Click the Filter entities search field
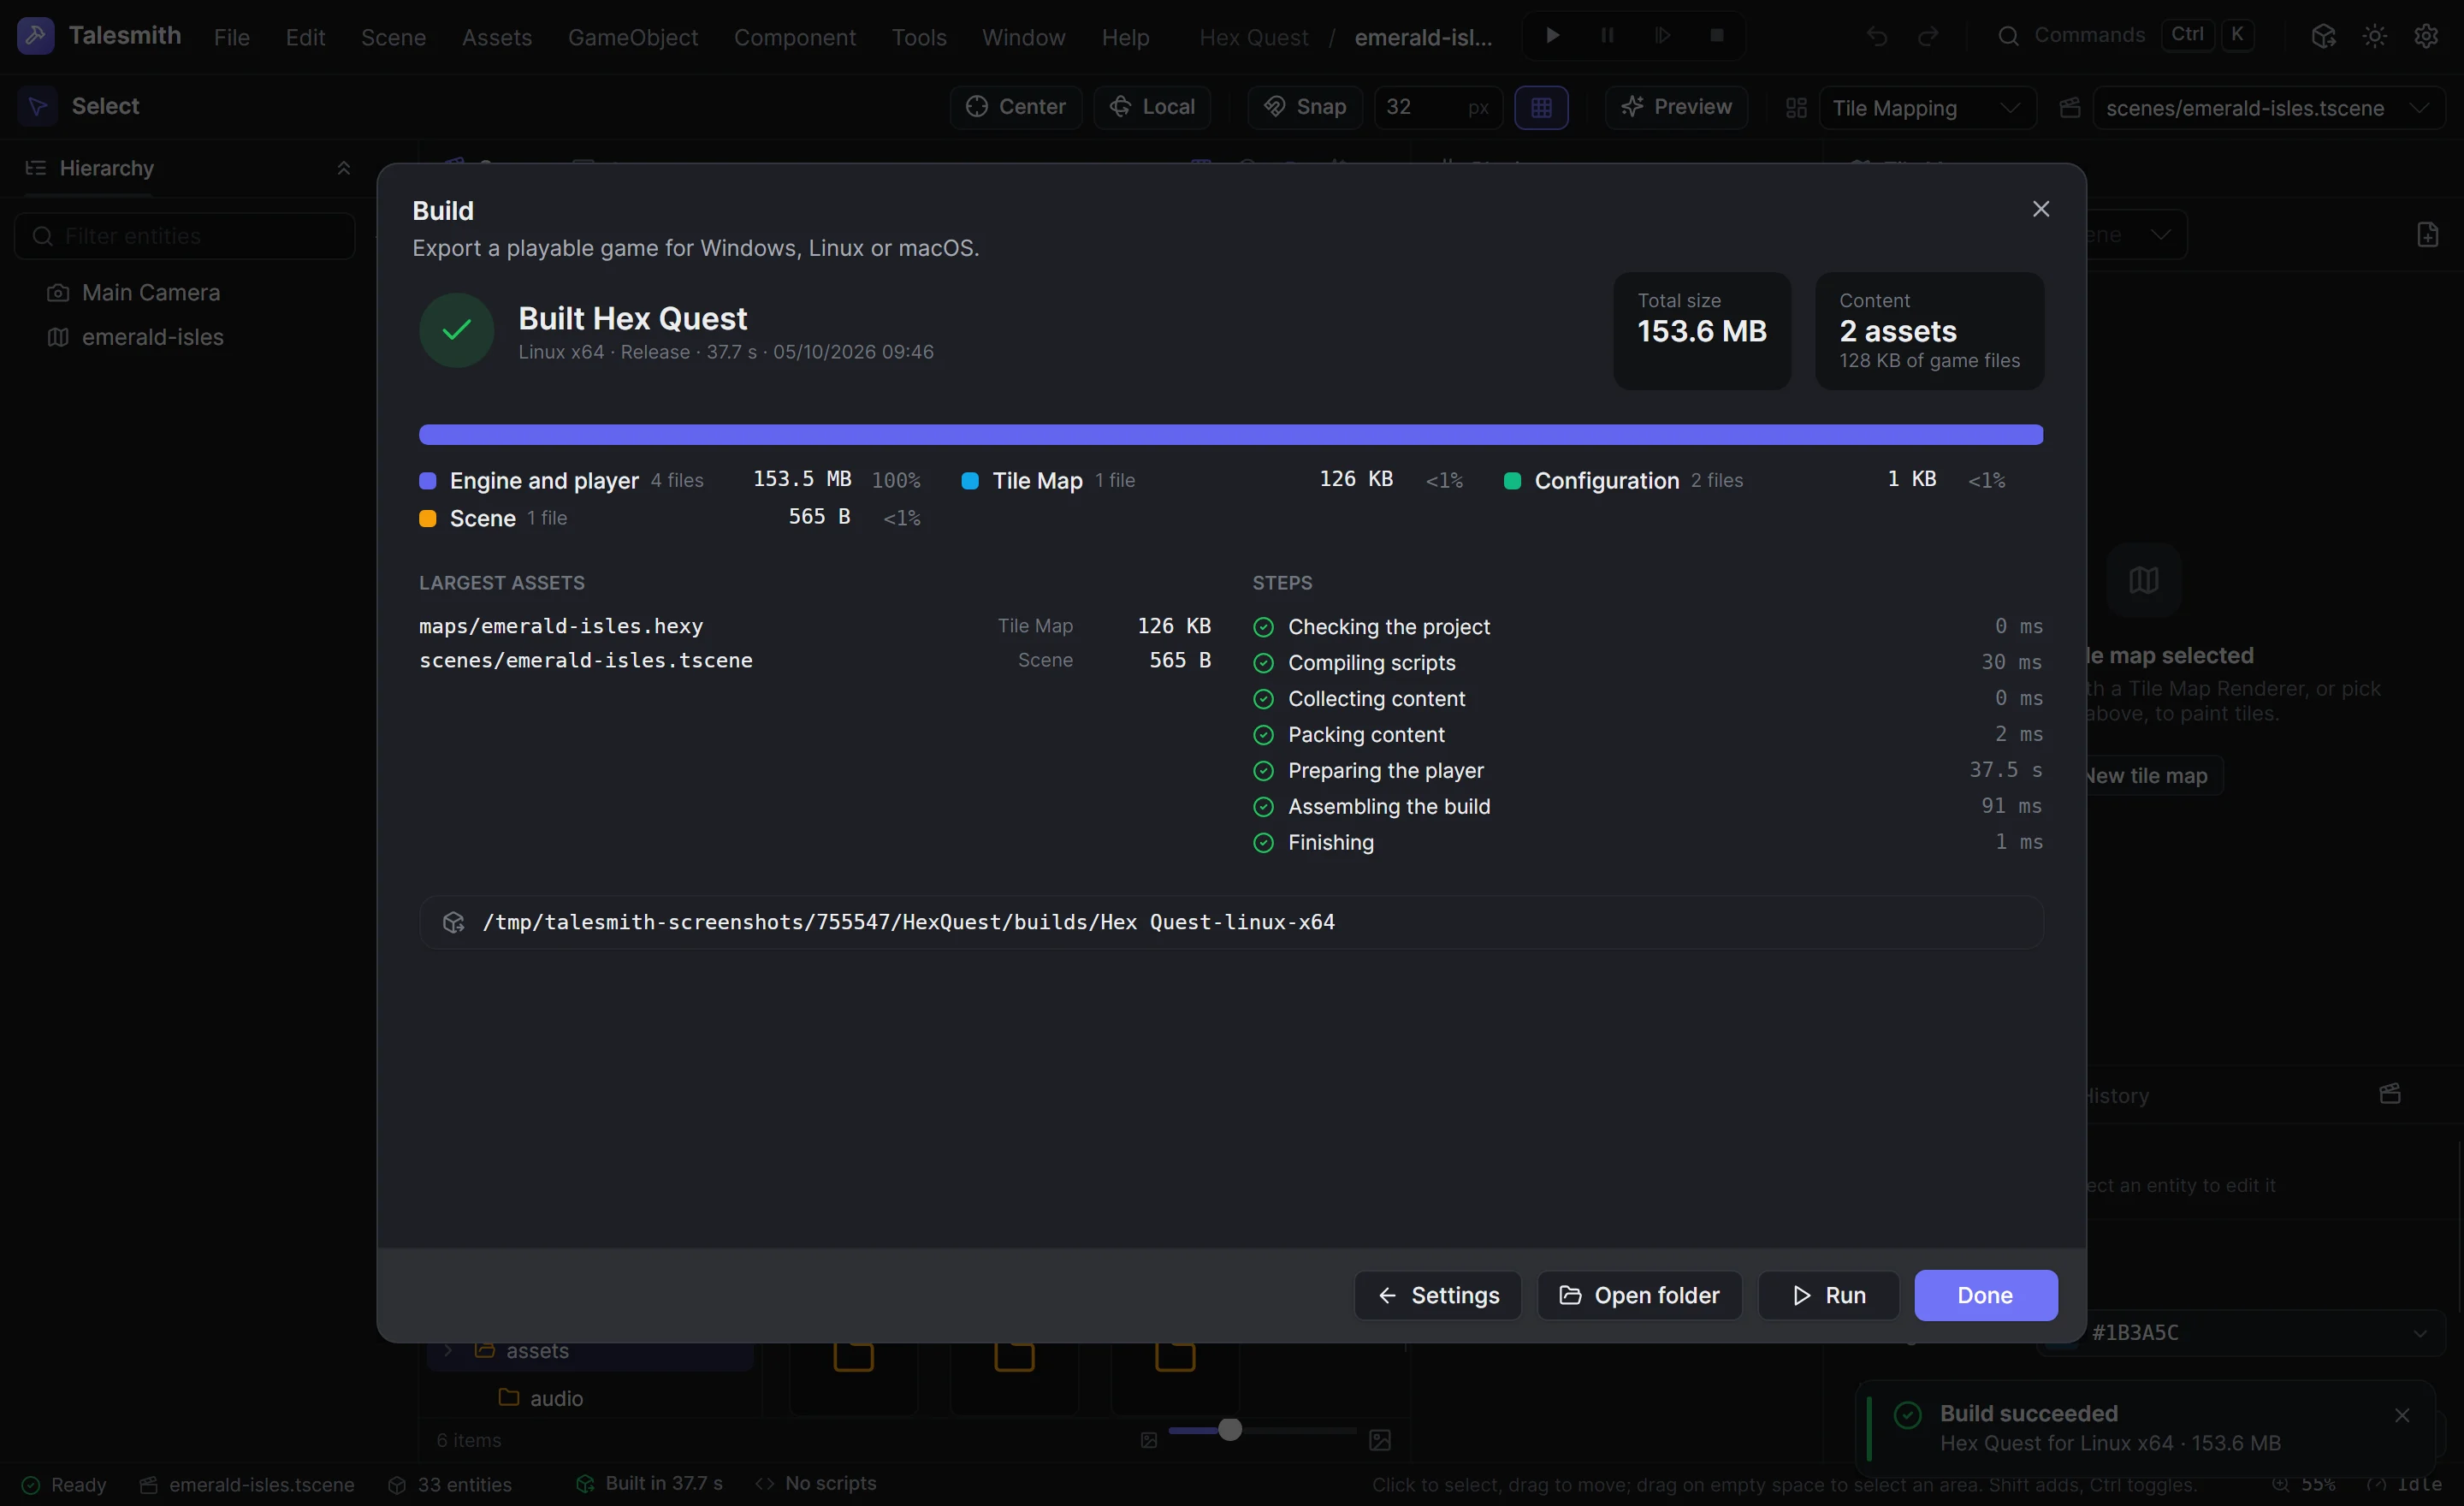 [x=185, y=236]
